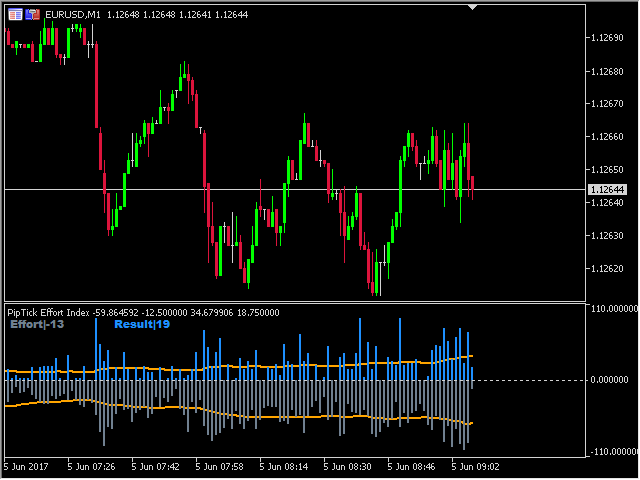640x480 pixels.
Task: Click the 110.000000 indicator scale label
Action: 613,309
